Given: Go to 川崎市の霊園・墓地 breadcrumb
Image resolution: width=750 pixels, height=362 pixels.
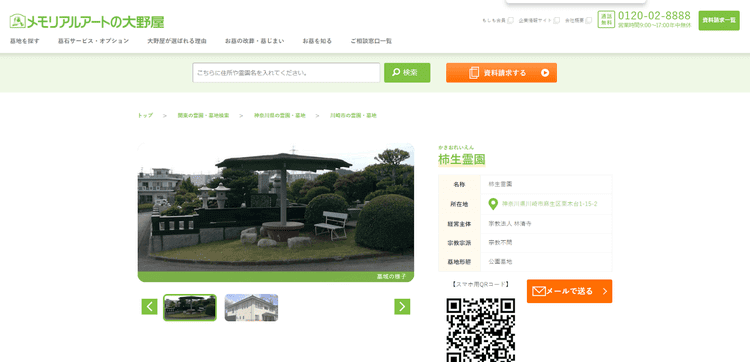Looking at the screenshot, I should click(x=353, y=116).
